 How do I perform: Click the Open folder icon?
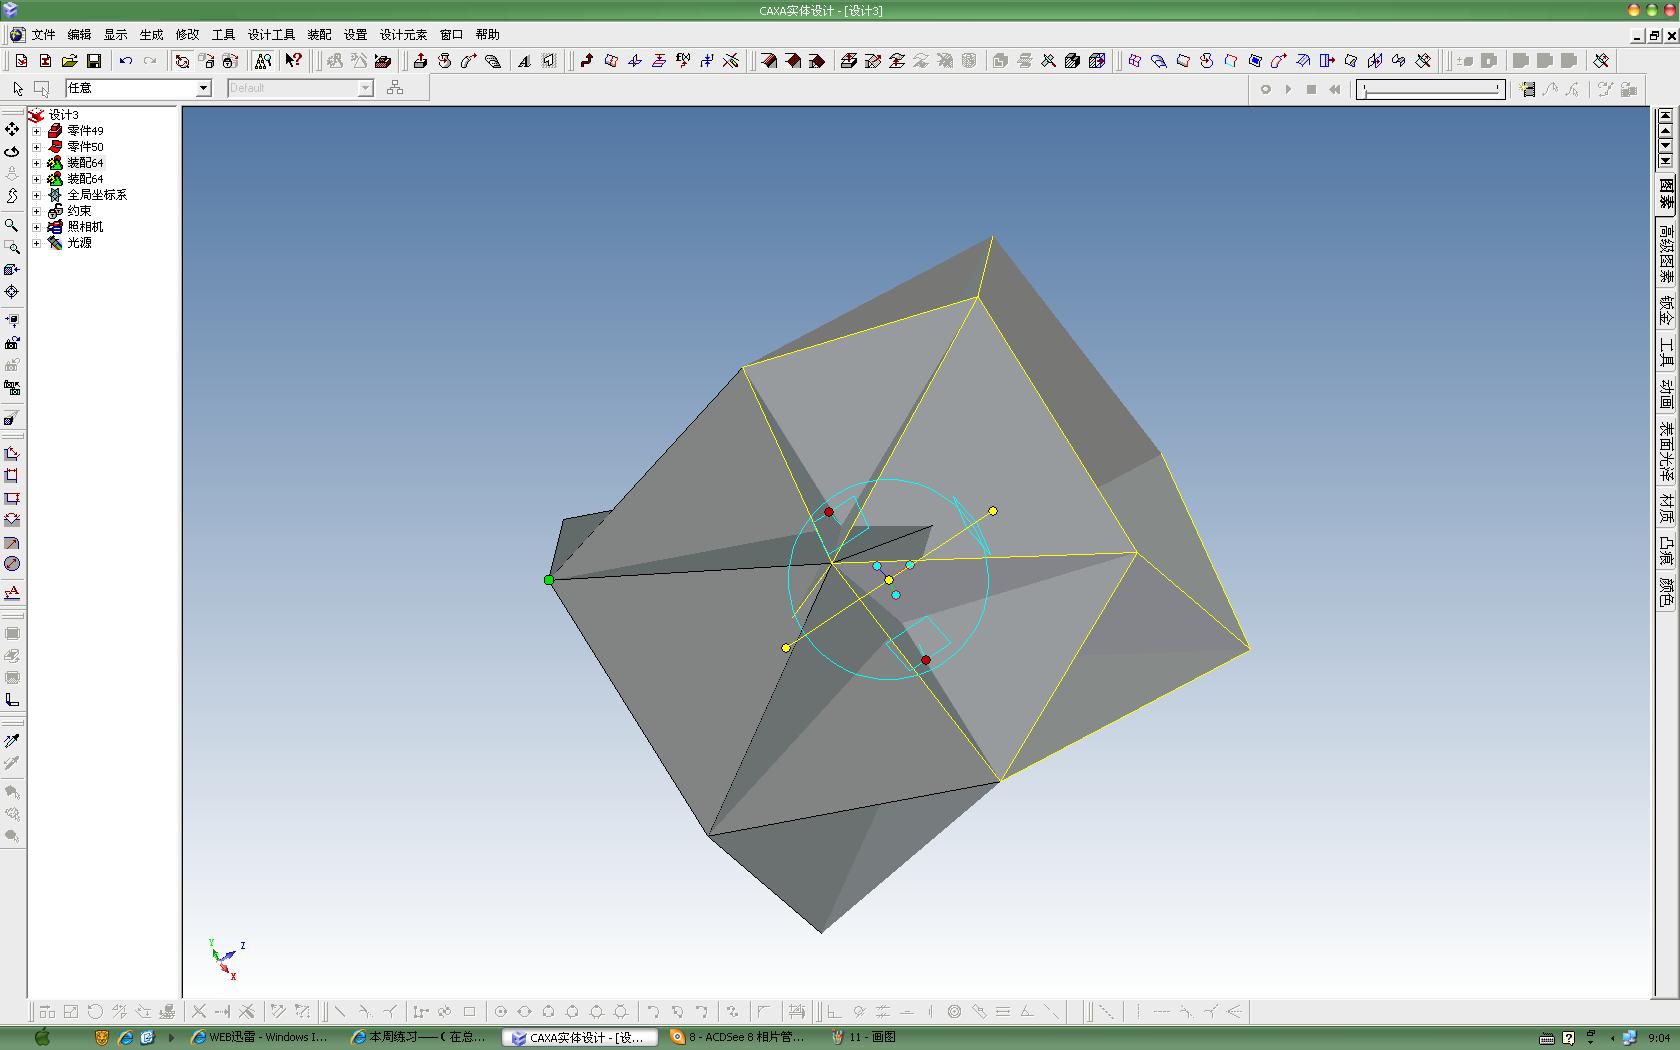69,61
